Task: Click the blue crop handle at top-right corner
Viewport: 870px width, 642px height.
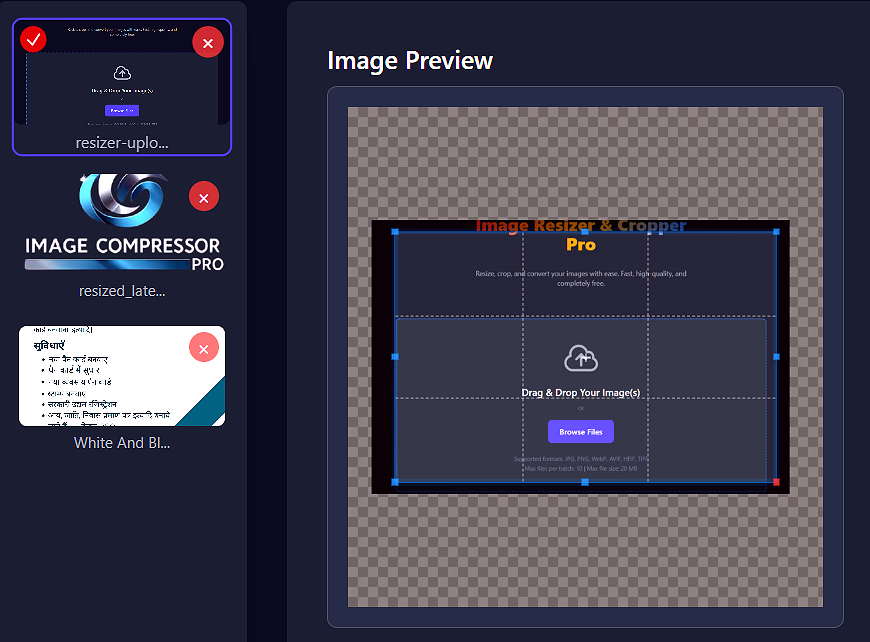Action: (x=777, y=231)
